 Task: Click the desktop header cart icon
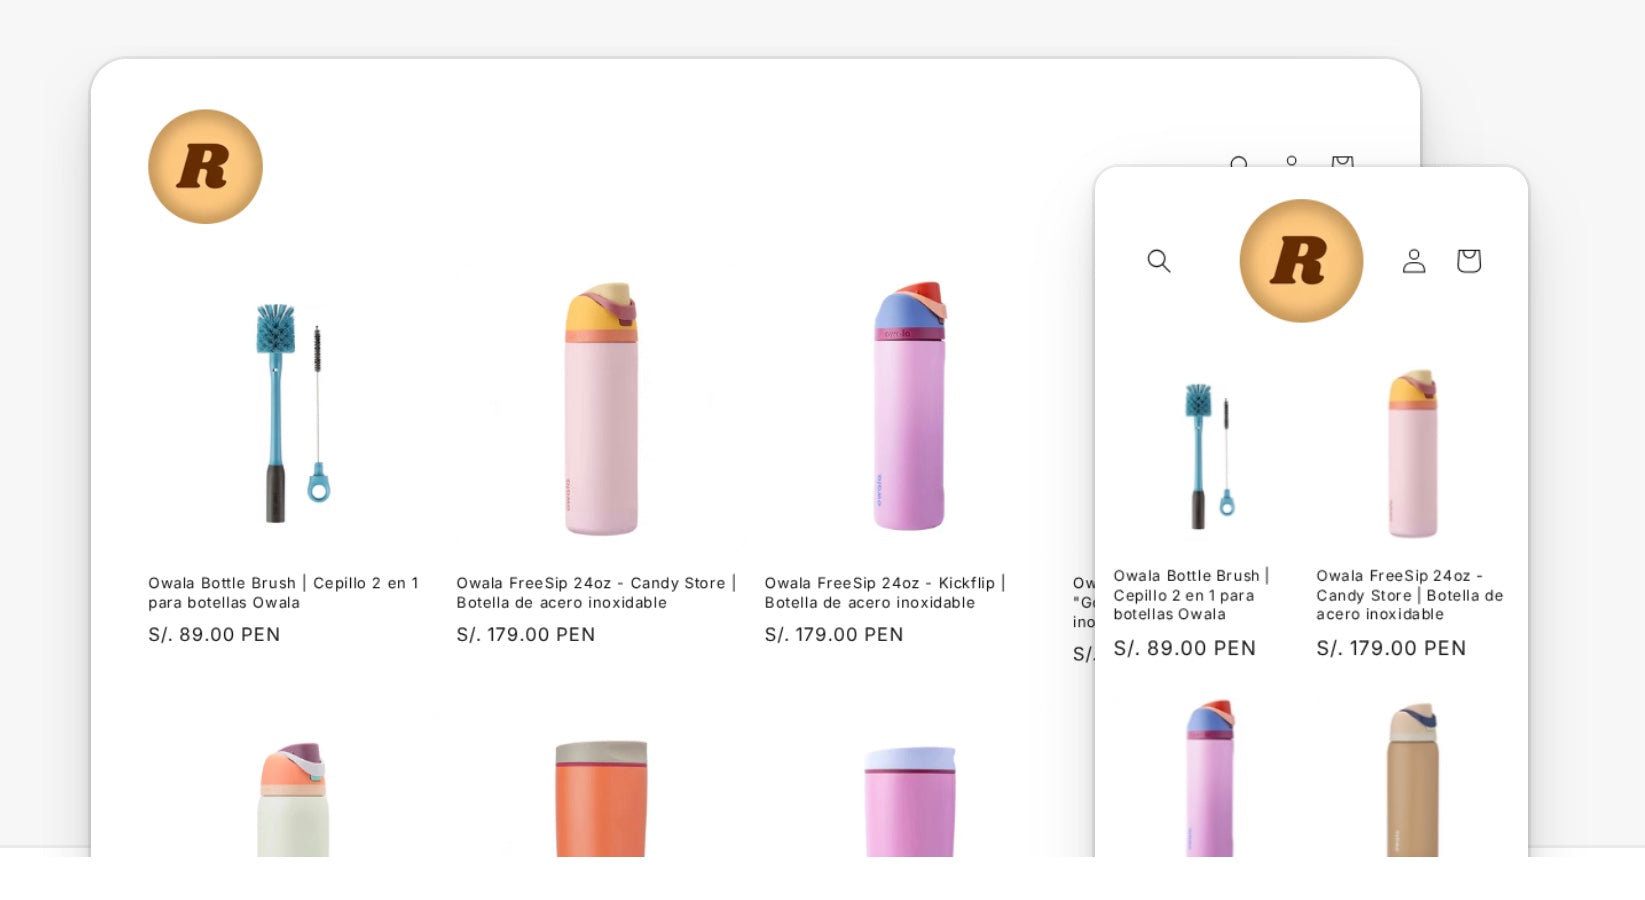pyautogui.click(x=1342, y=161)
